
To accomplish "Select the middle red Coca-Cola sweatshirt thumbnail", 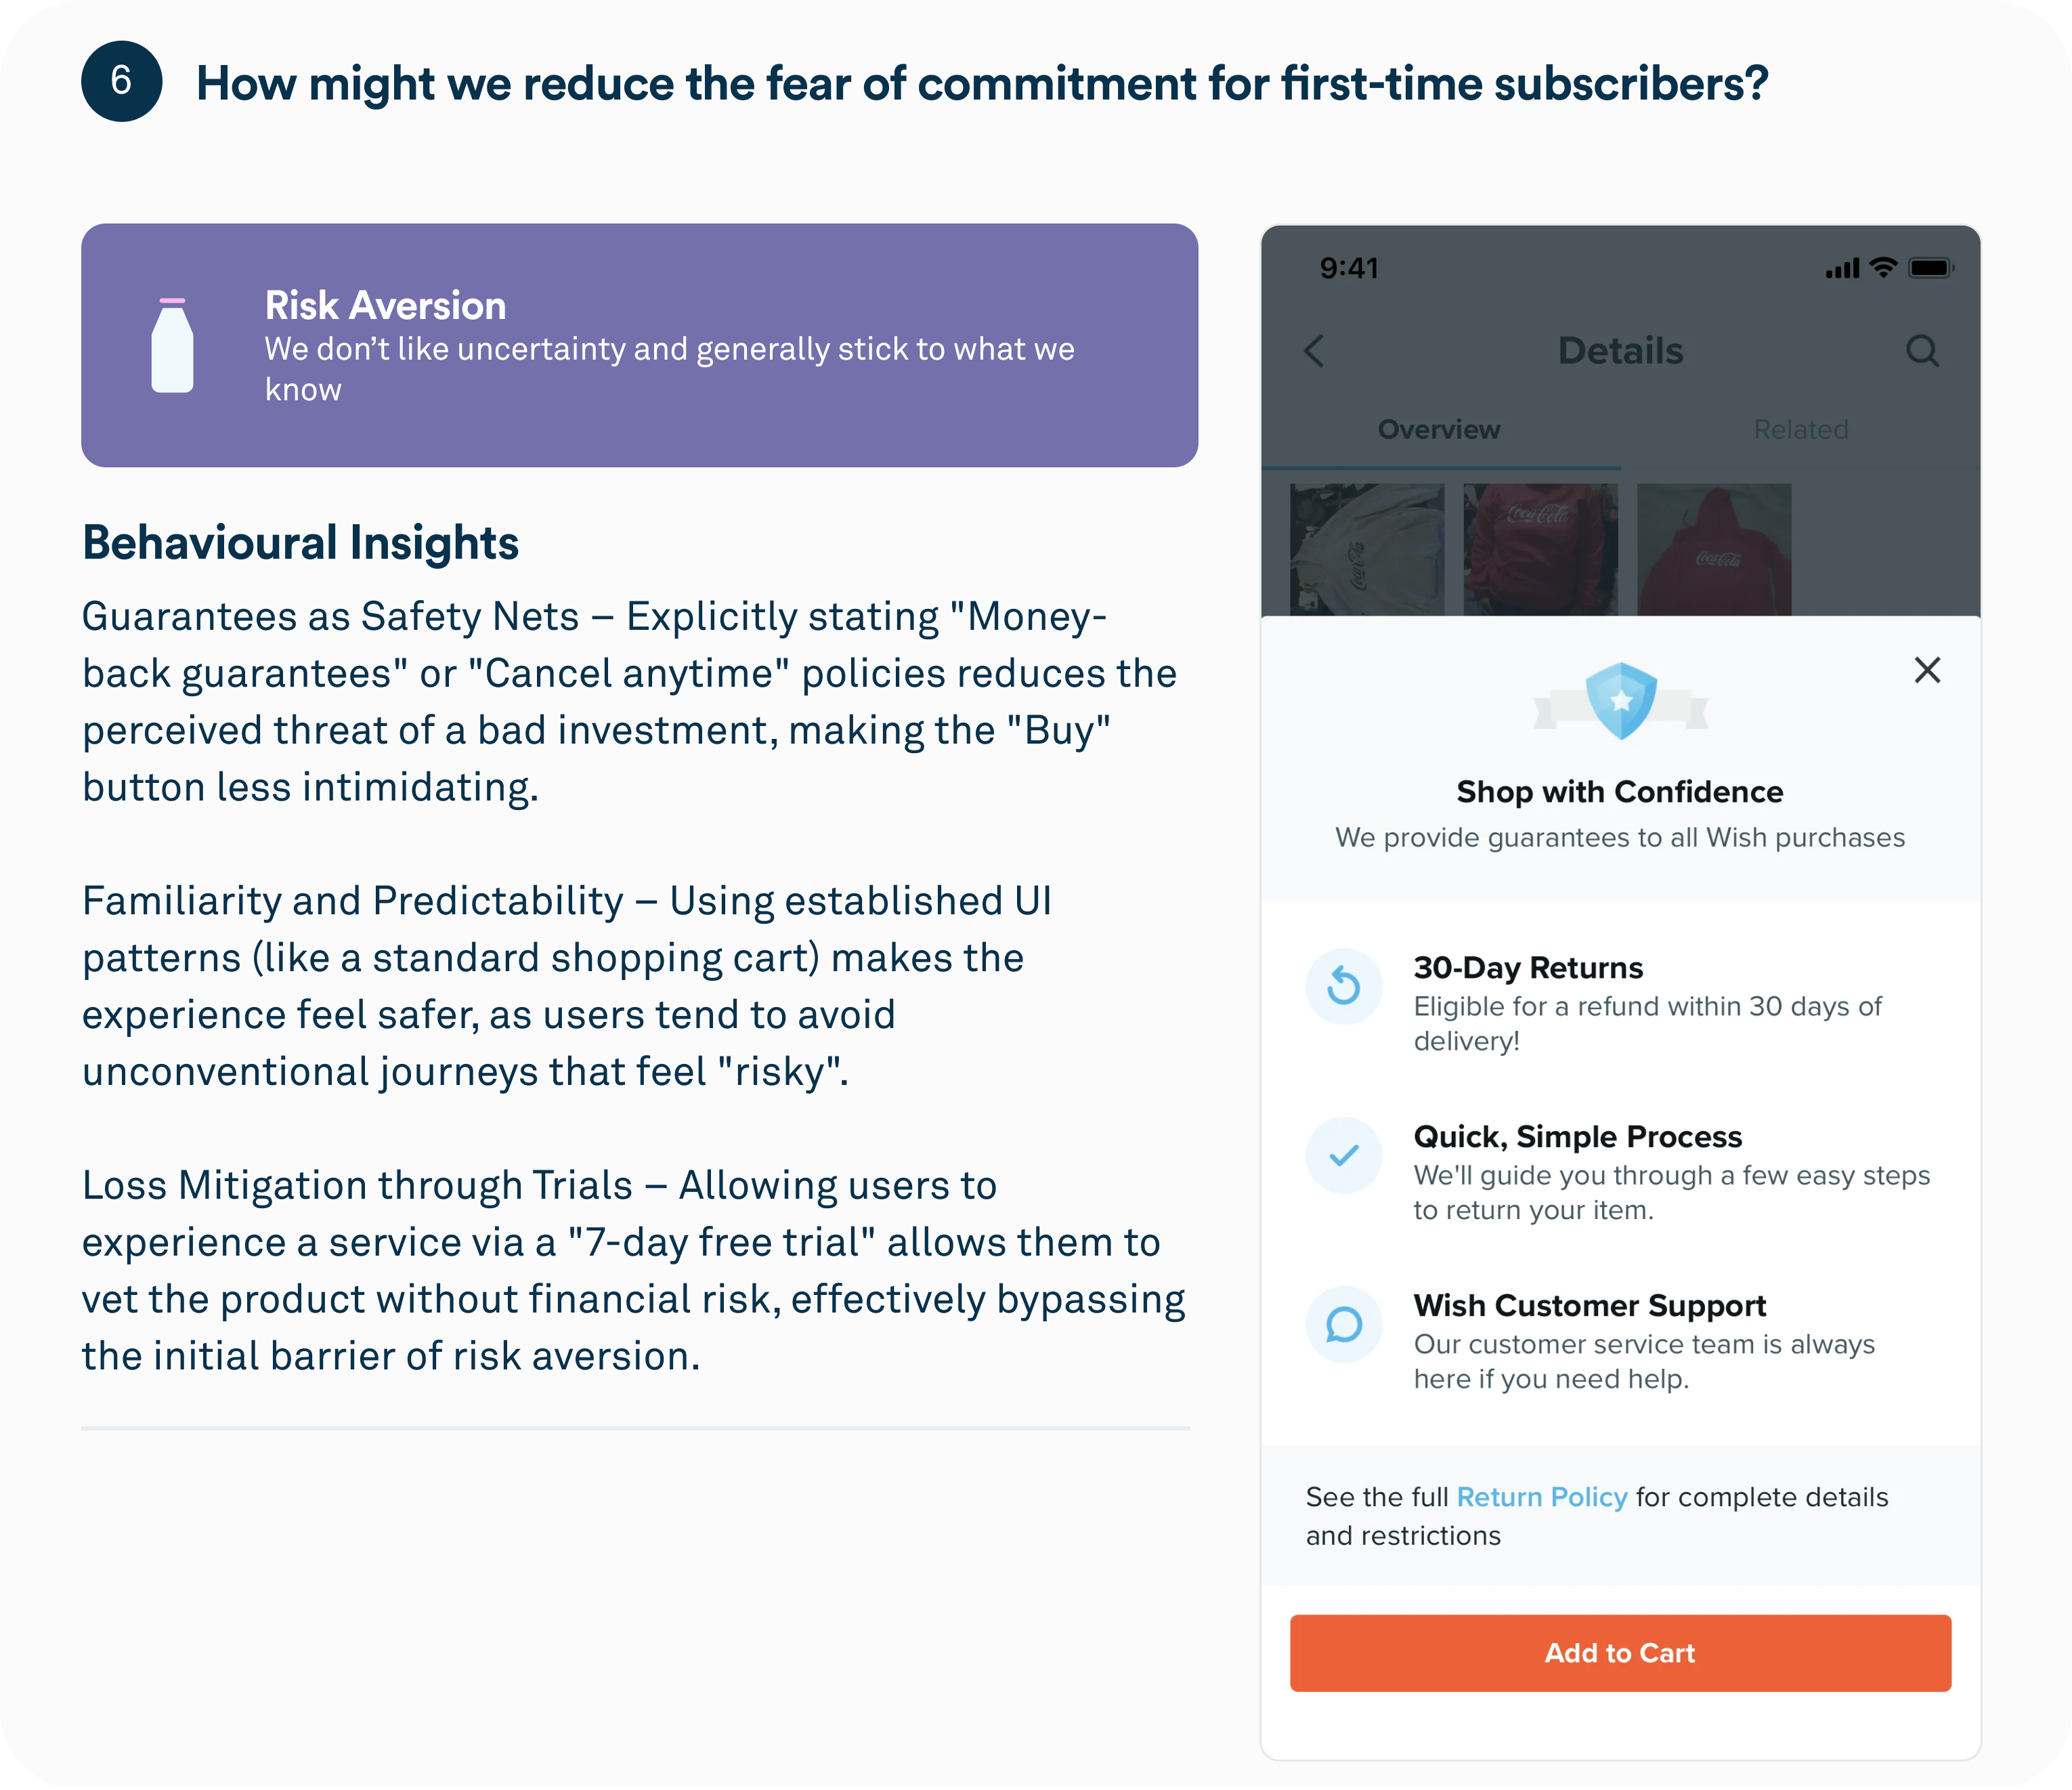I will pos(1540,549).
